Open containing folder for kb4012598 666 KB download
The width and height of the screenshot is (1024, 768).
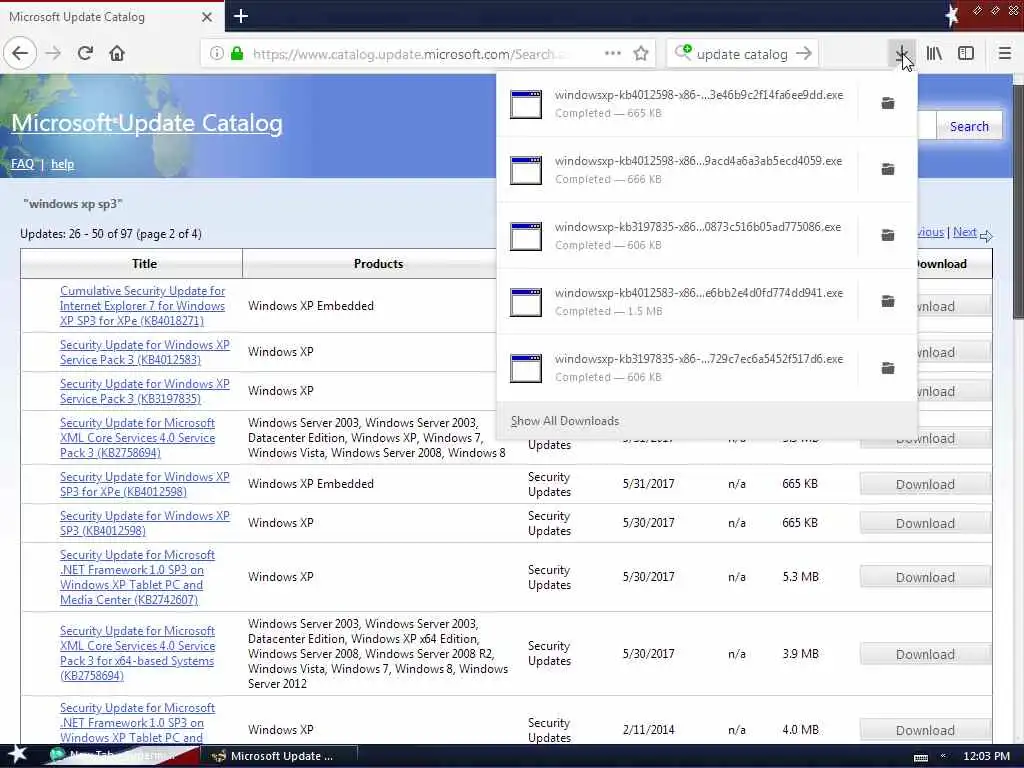[x=888, y=169]
